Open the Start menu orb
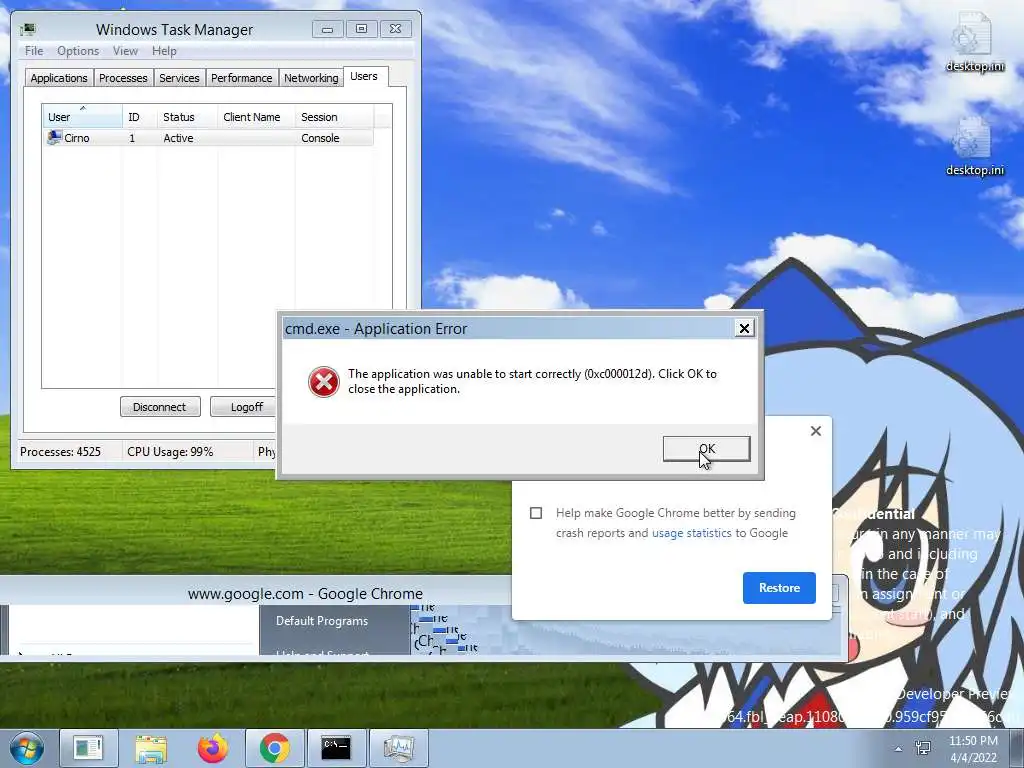The width and height of the screenshot is (1024, 768). (27, 748)
